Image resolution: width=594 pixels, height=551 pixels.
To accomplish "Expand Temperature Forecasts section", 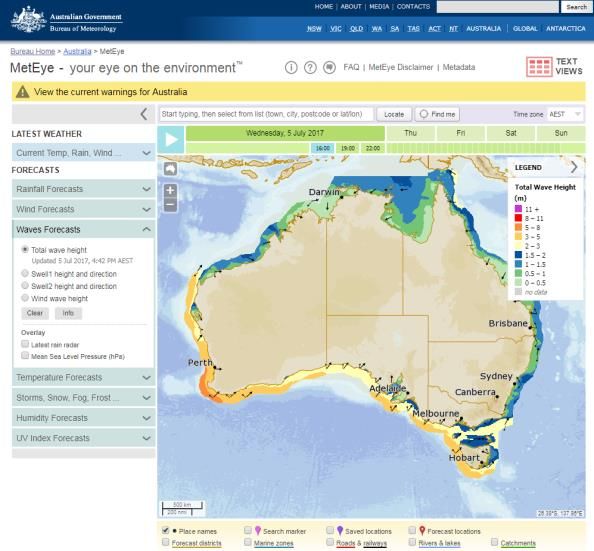I will [x=83, y=377].
